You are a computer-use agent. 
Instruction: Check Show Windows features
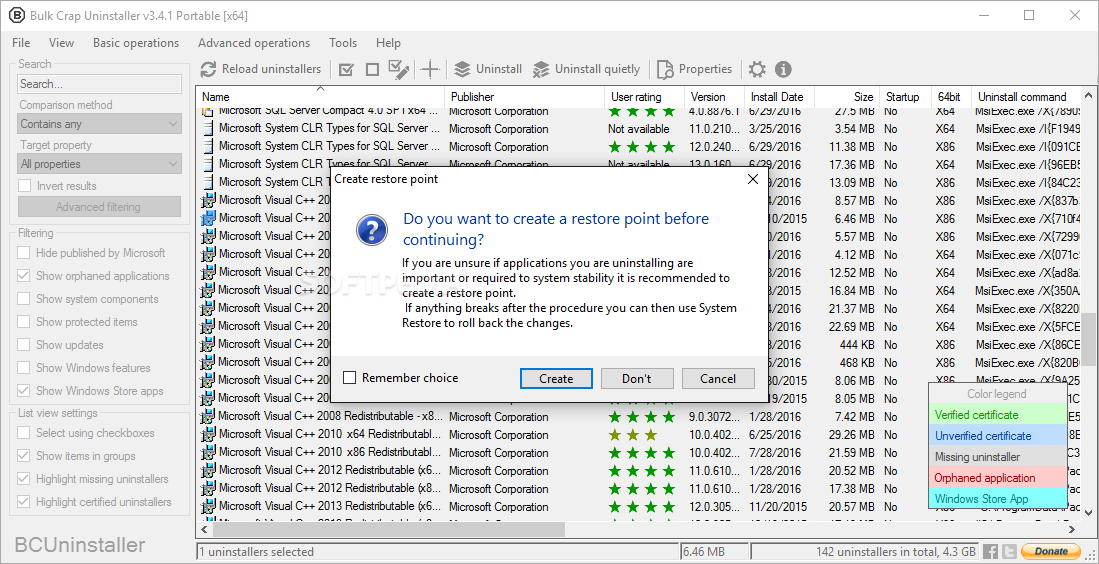pos(24,368)
